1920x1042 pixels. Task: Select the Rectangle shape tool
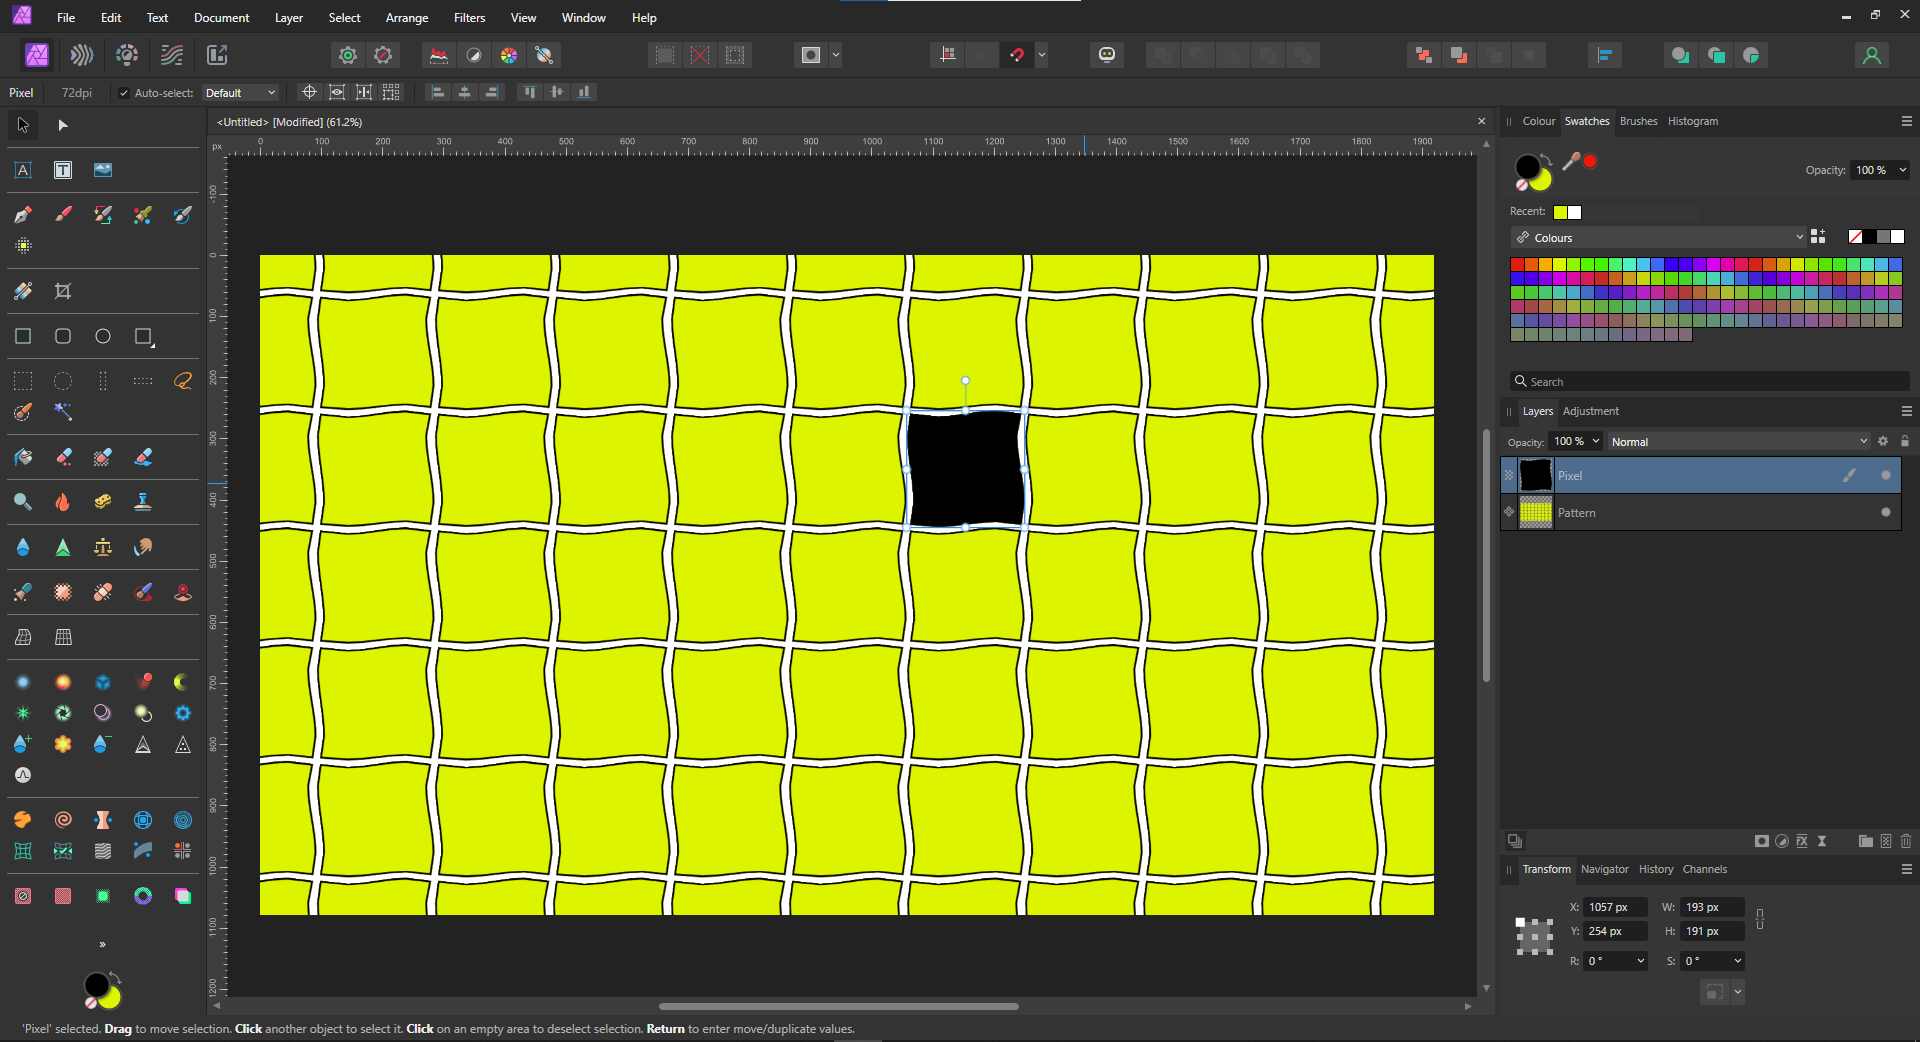[23, 336]
